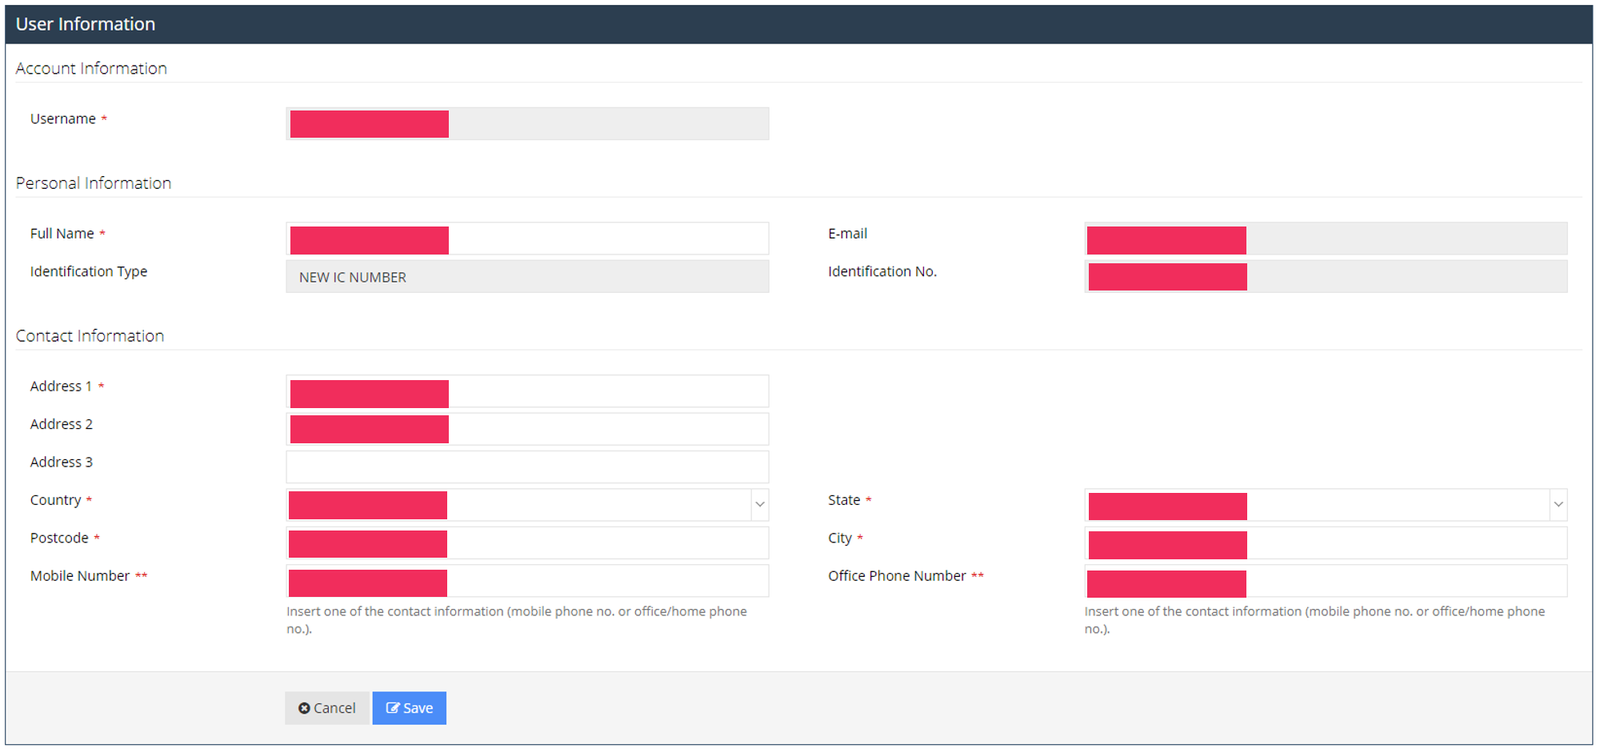Click the 'Contact Information' section heading

90,336
